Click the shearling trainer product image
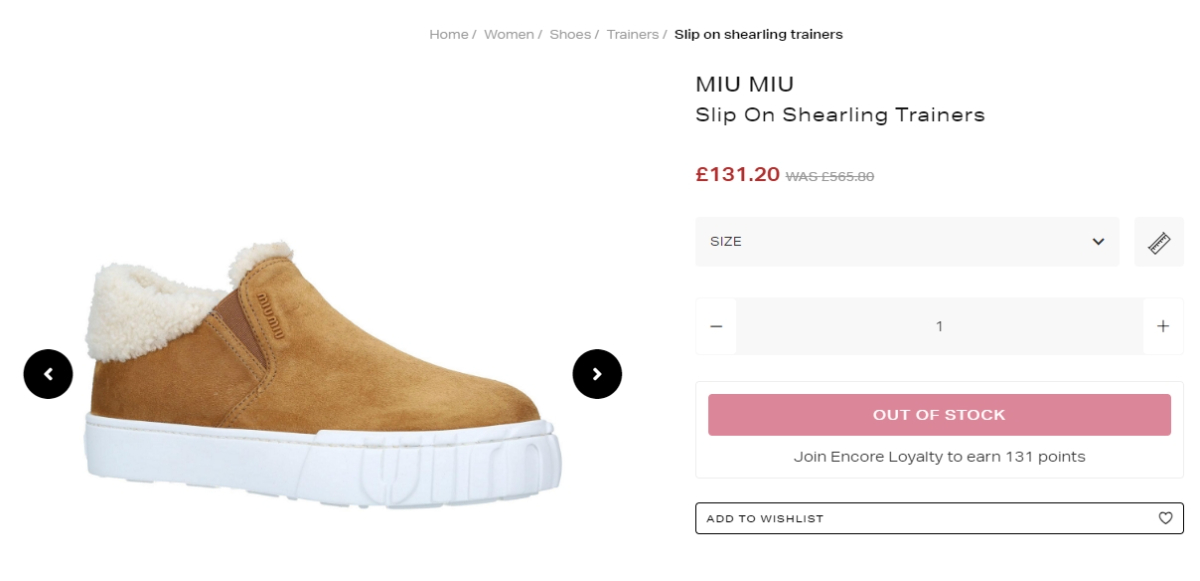The width and height of the screenshot is (1200, 581). (x=320, y=380)
